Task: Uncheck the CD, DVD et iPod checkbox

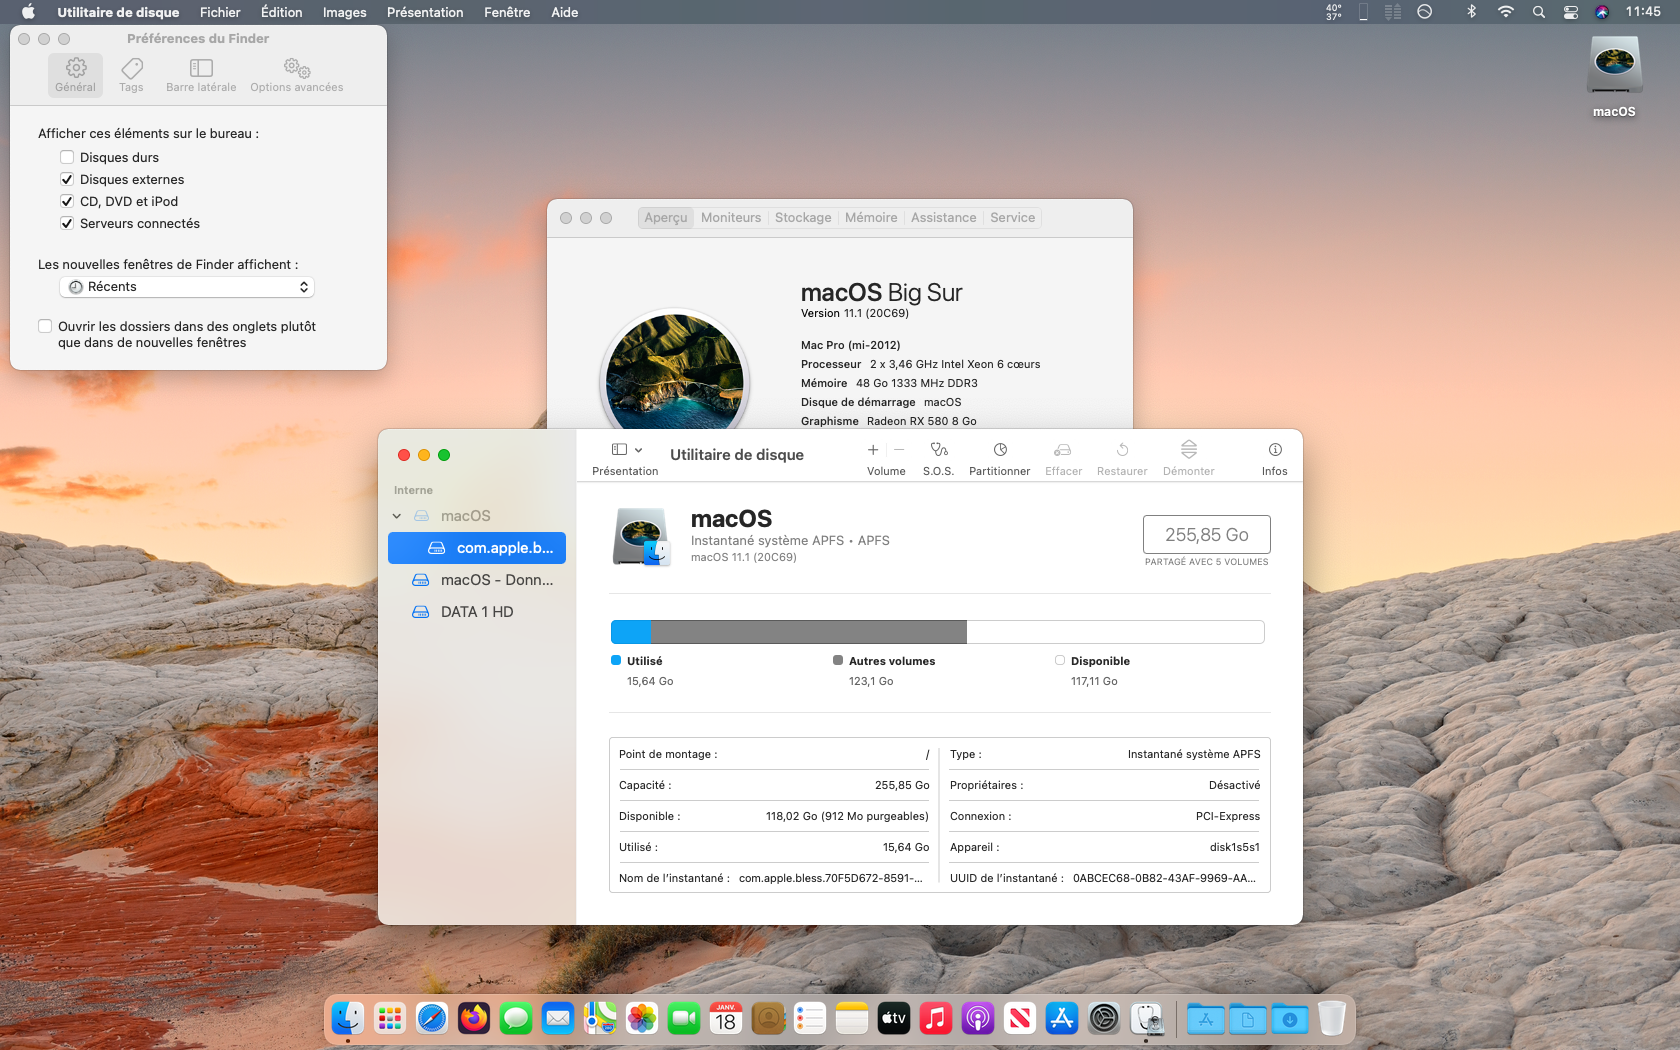Action: tap(67, 201)
